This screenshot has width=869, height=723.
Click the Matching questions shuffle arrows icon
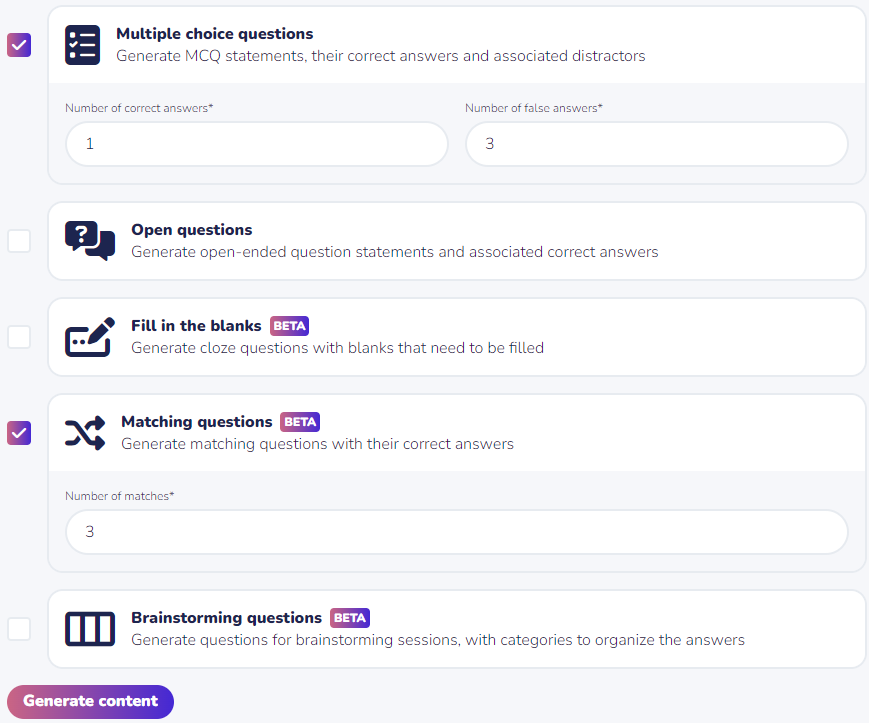[x=85, y=433]
